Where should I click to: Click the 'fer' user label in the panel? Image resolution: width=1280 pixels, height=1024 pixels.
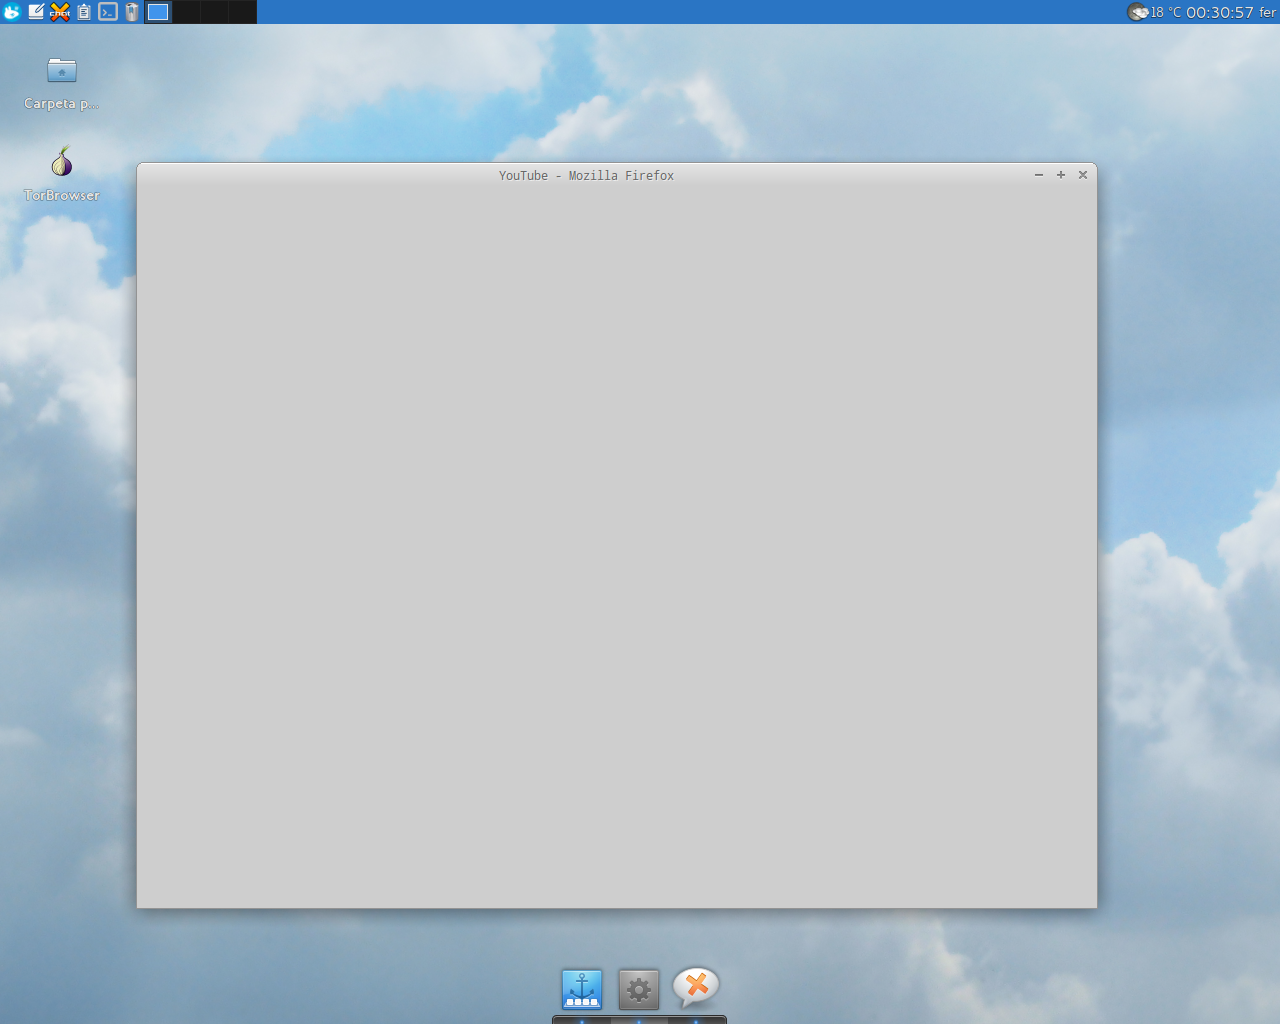[x=1267, y=12]
